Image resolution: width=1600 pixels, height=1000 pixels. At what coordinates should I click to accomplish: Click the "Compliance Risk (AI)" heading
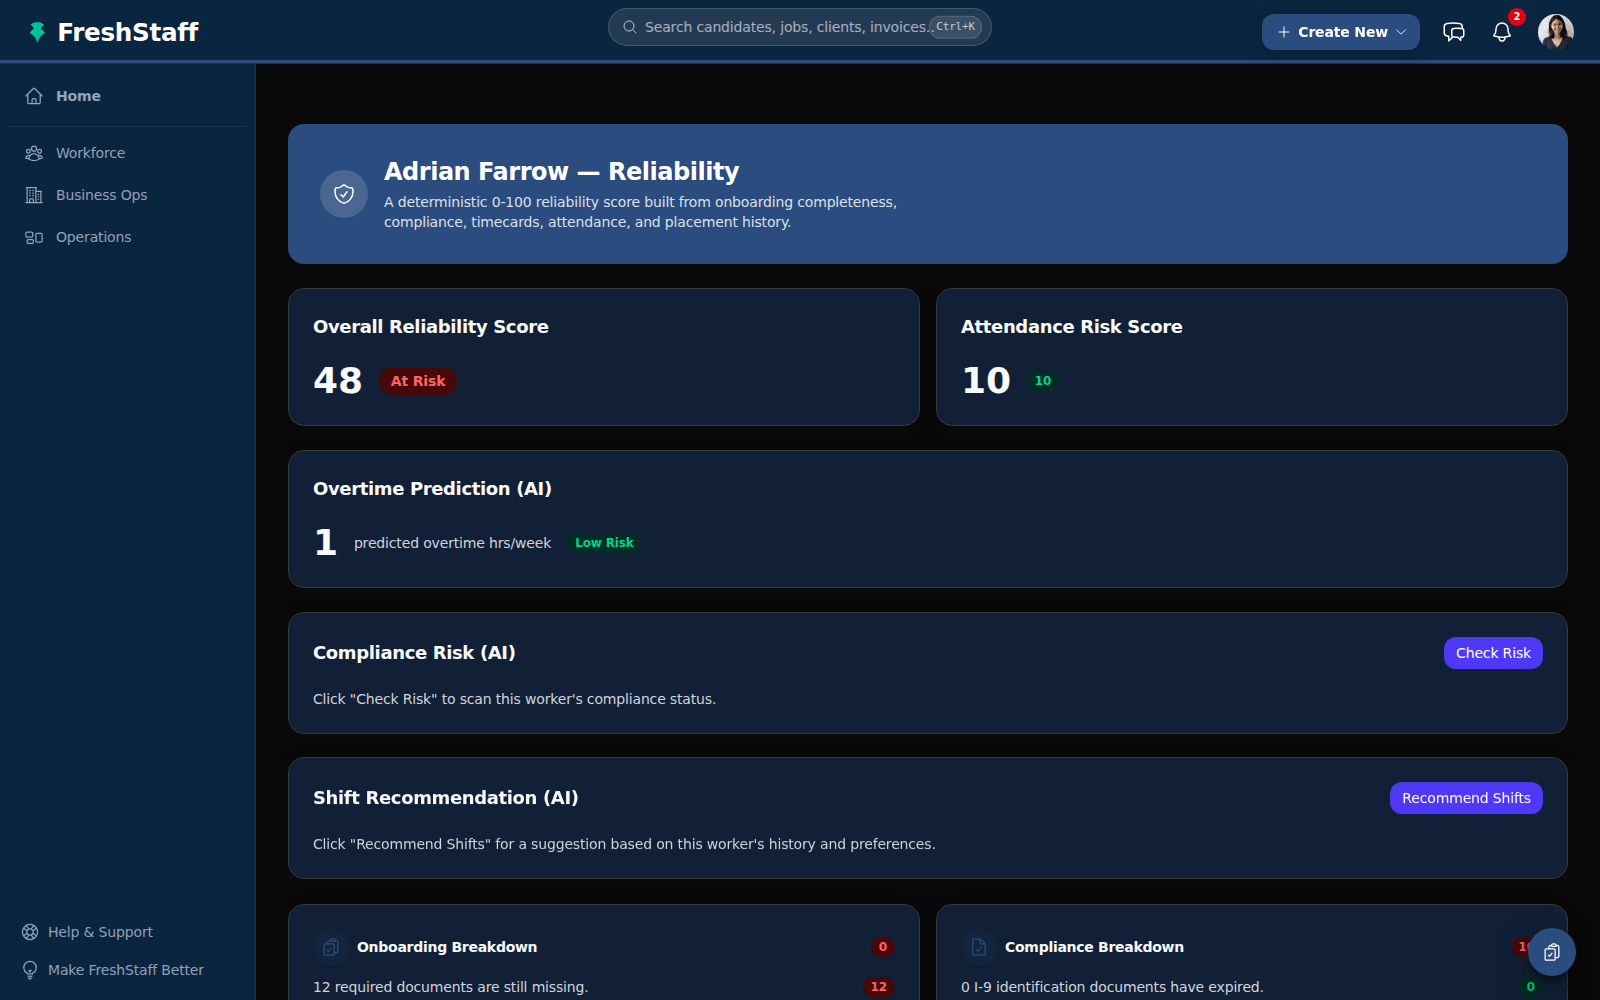click(414, 653)
